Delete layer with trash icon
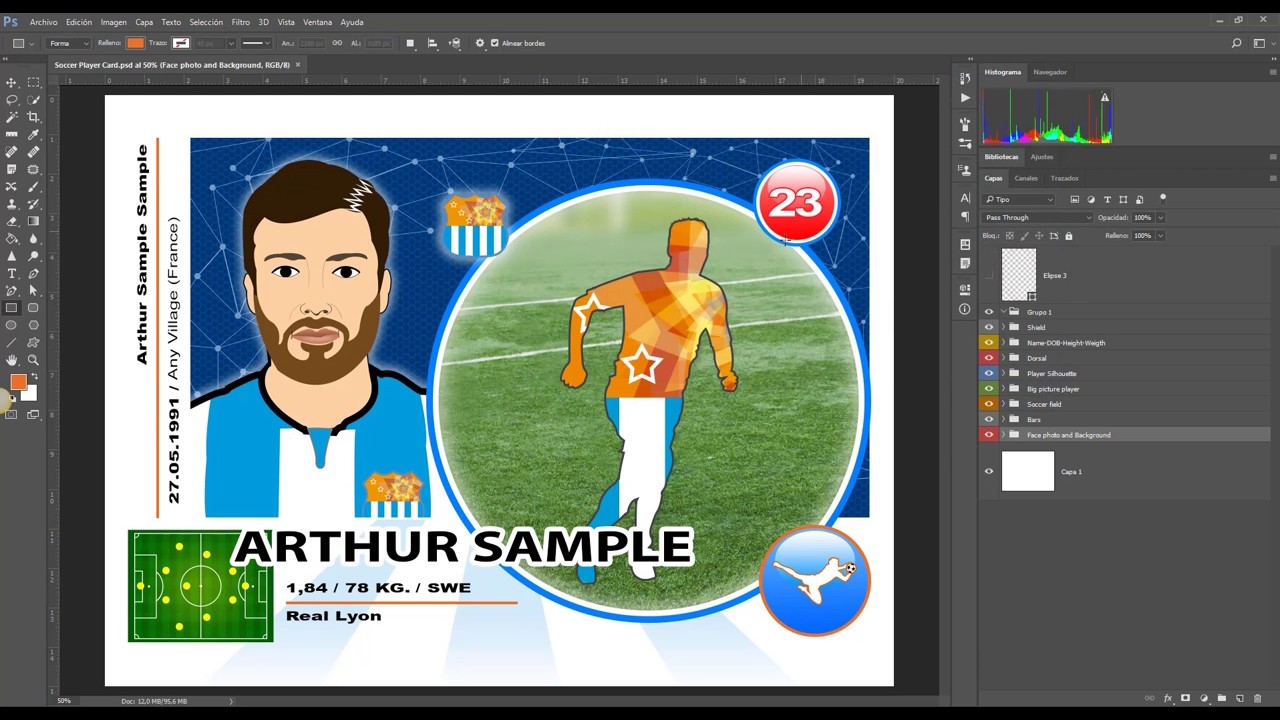1280x720 pixels. [x=1258, y=698]
